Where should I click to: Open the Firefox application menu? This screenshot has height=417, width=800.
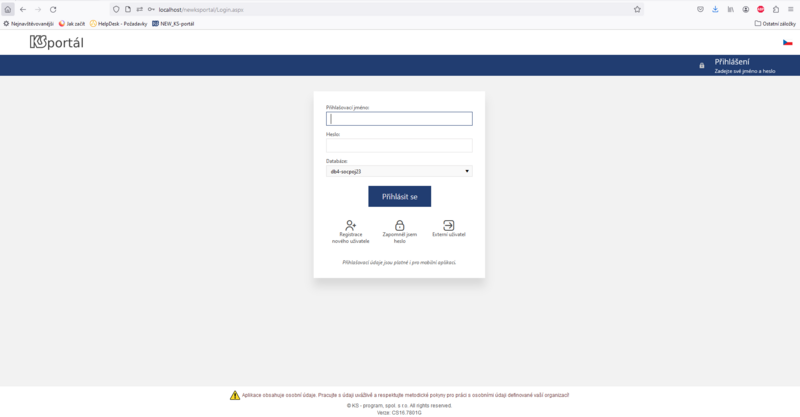[791, 9]
